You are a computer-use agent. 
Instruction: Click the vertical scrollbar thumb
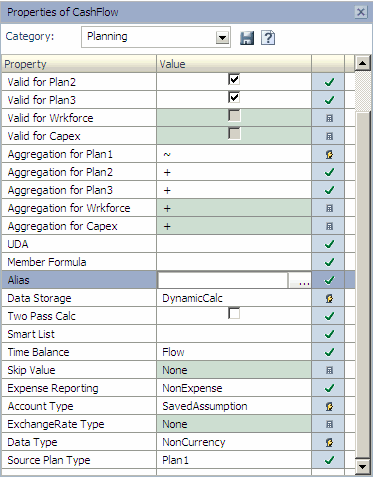[363, 286]
